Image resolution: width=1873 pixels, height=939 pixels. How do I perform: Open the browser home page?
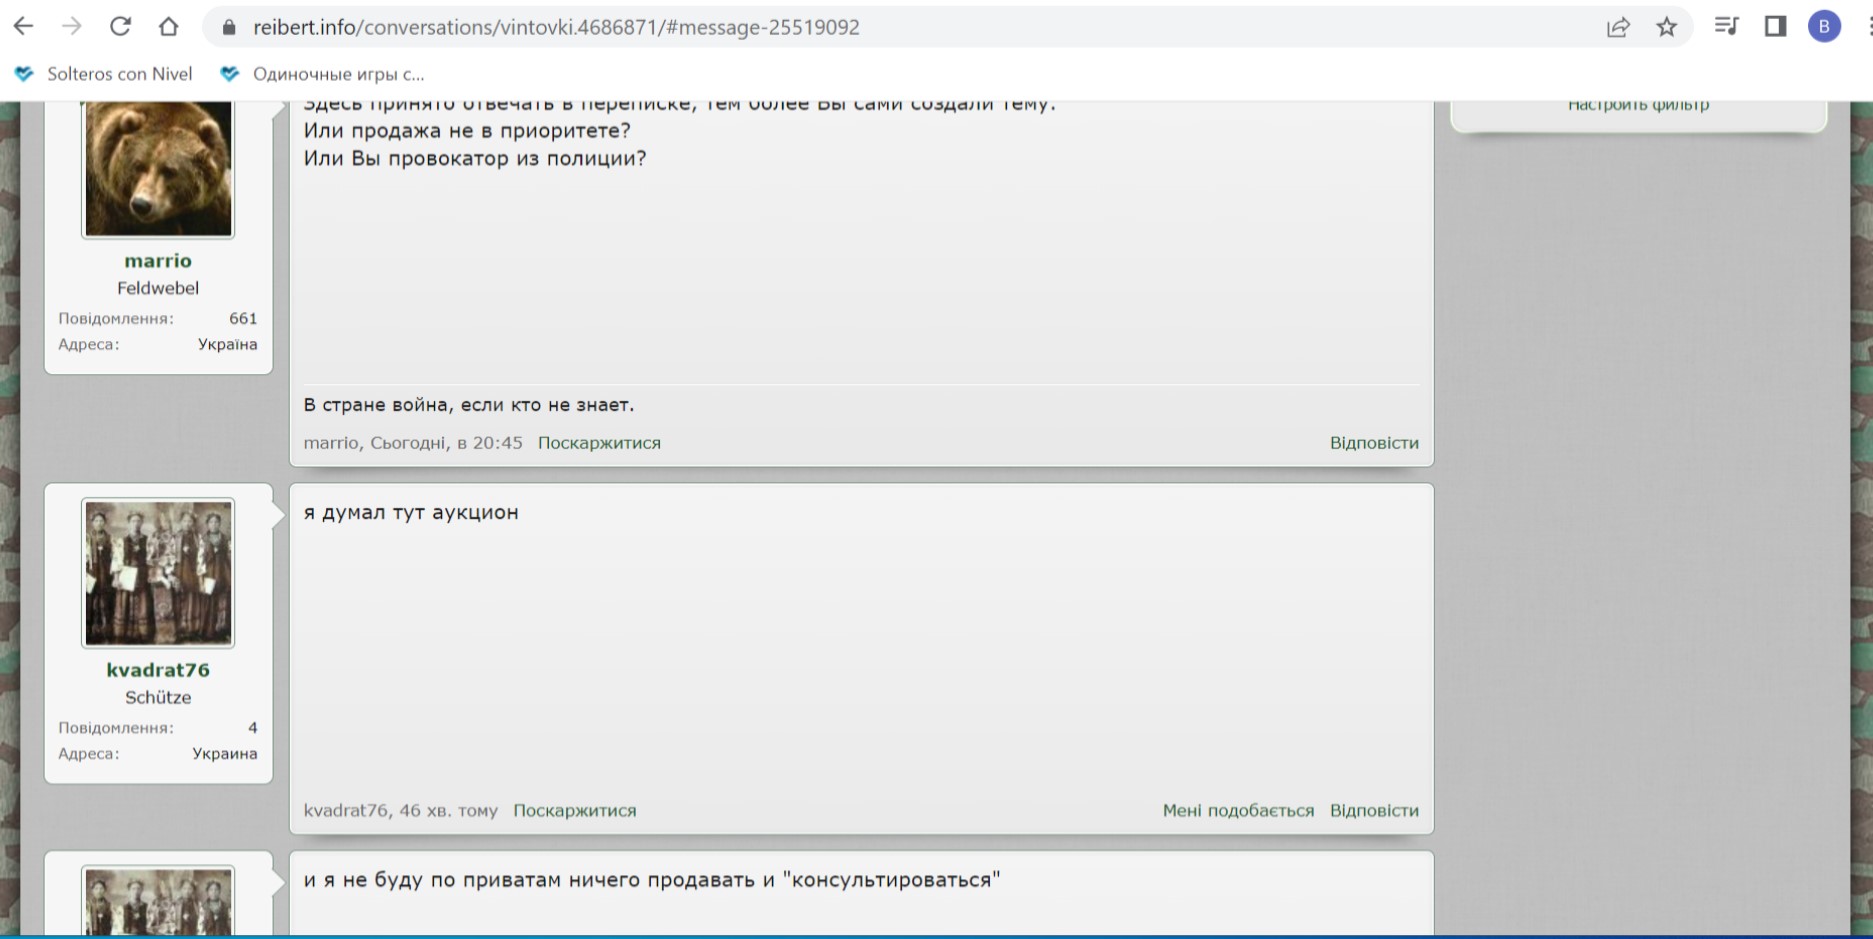click(x=168, y=27)
